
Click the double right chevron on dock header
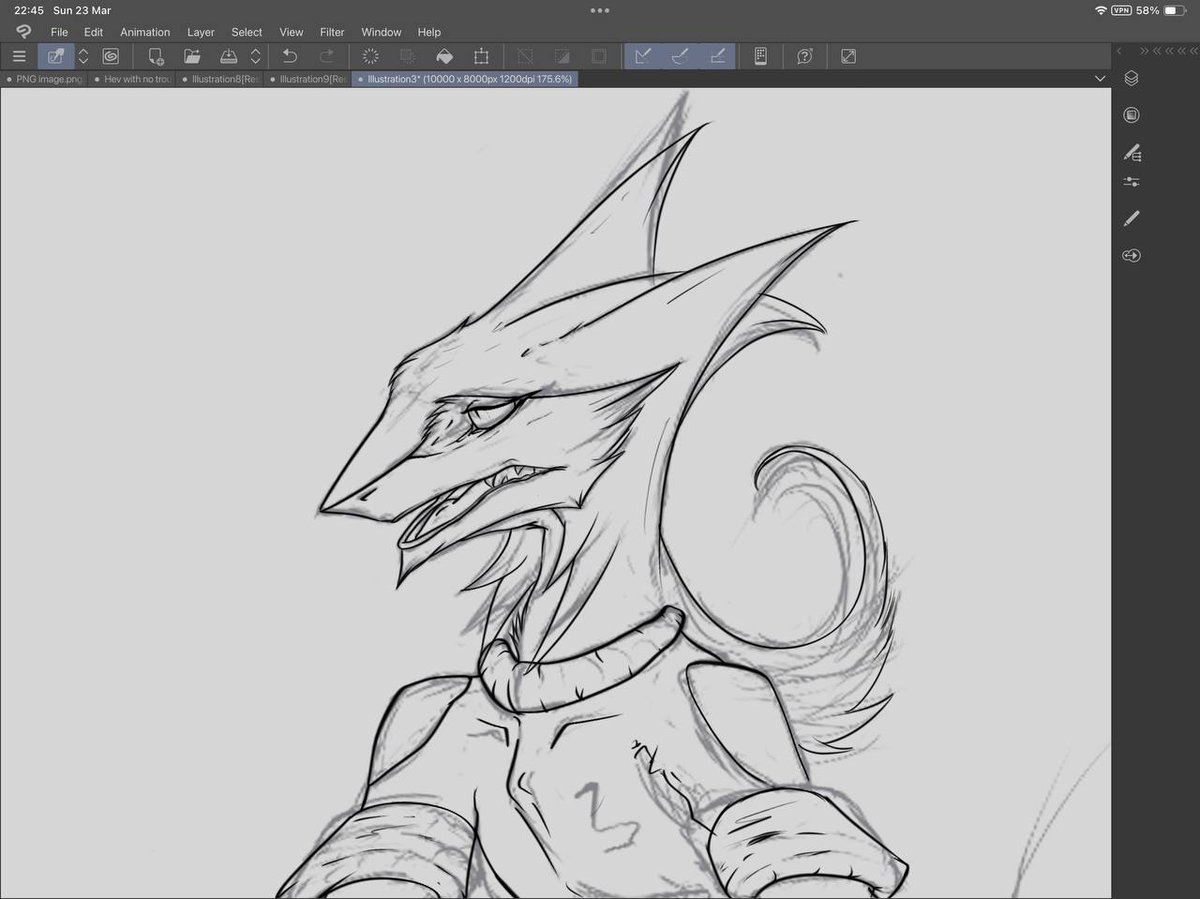click(1145, 50)
